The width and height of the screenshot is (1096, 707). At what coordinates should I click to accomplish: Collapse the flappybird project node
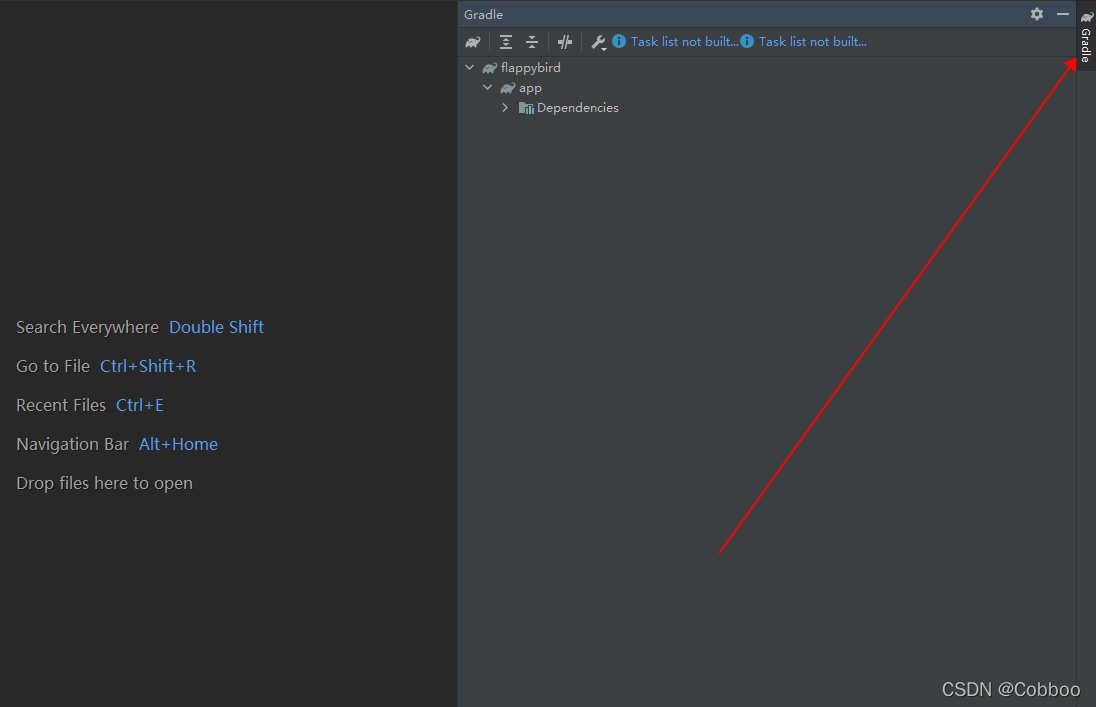click(469, 67)
